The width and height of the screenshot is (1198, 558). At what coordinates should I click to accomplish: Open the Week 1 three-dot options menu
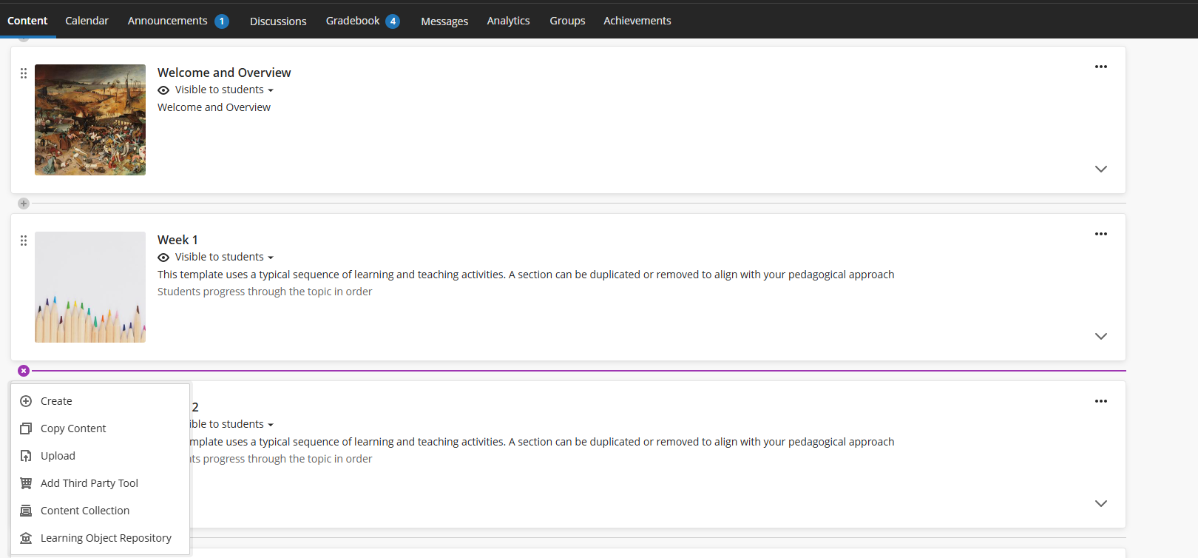(1100, 234)
